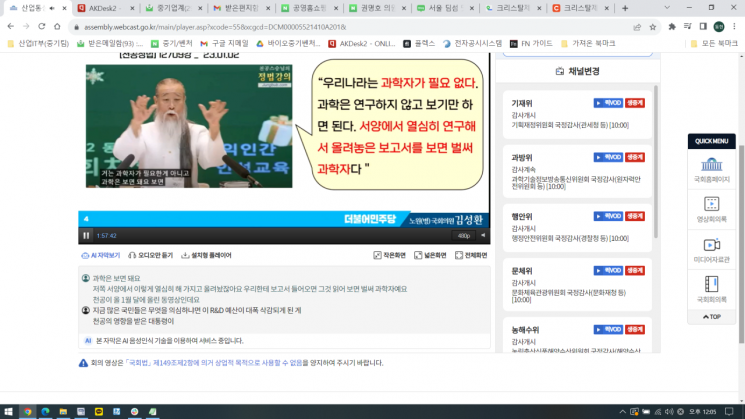This screenshot has width=745, height=419.
Task: Open 영상회의록 quick menu icon
Action: pos(711,210)
